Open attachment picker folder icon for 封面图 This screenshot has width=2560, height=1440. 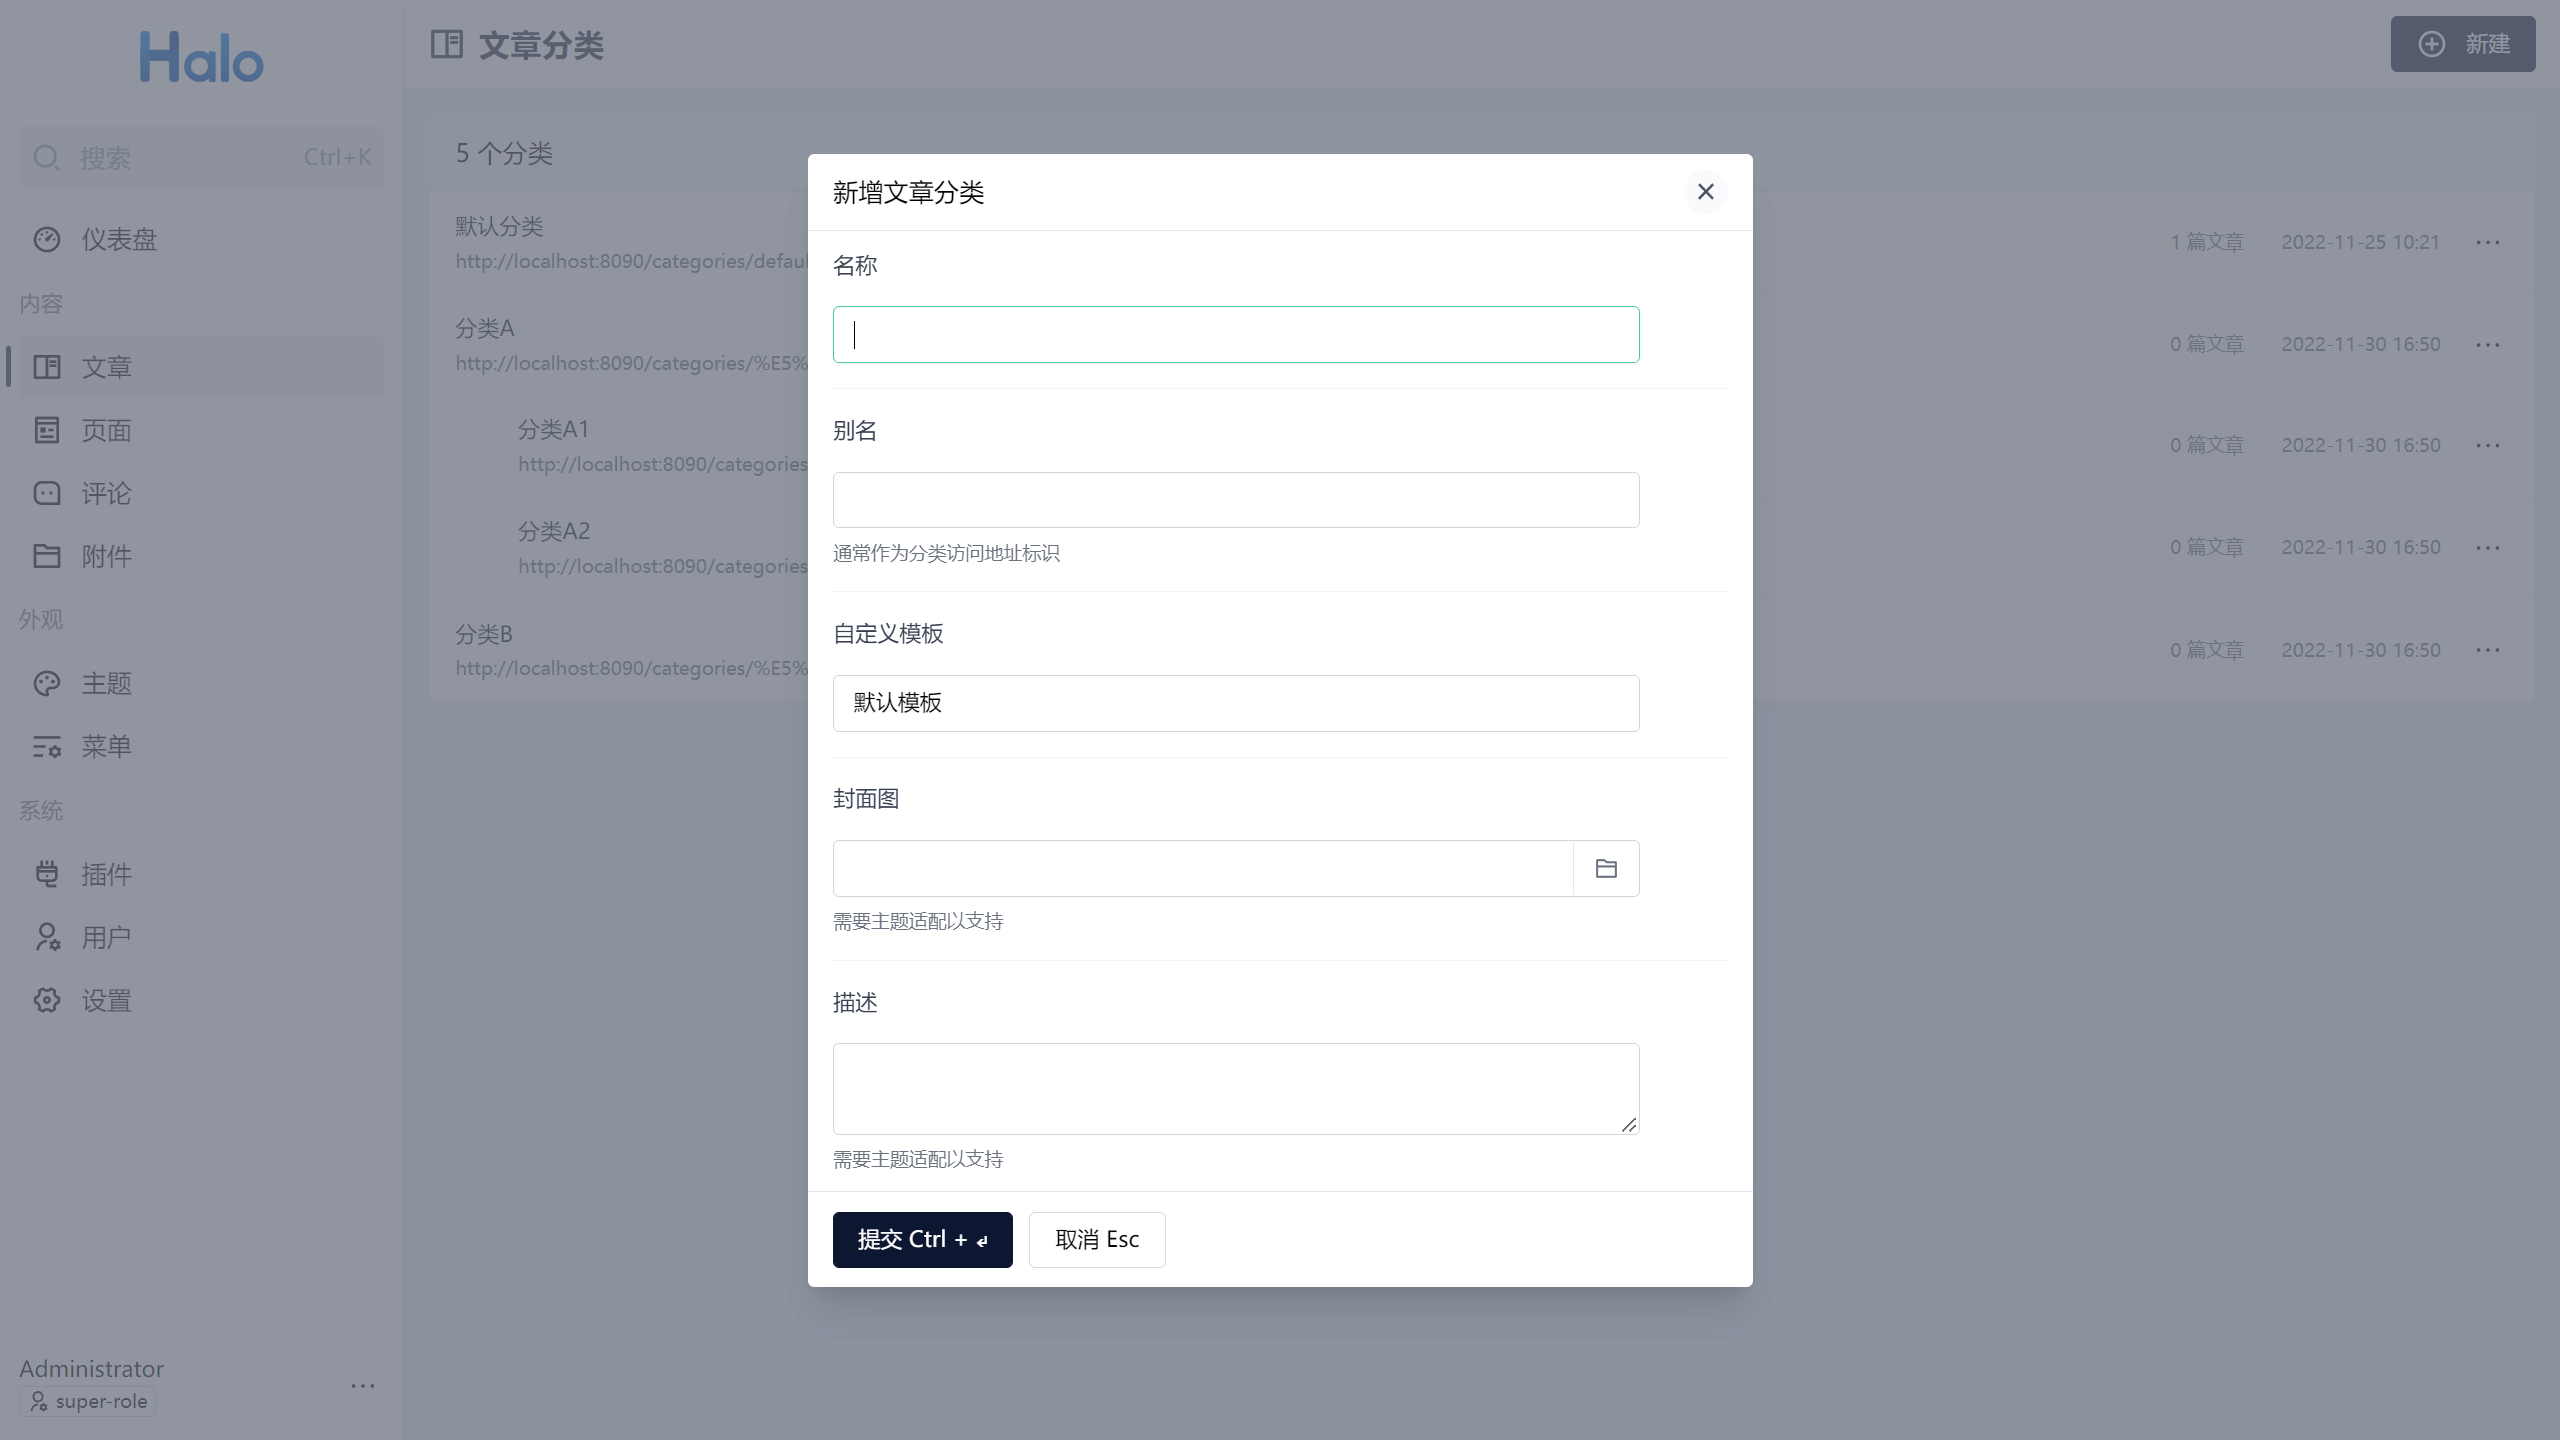click(1606, 868)
